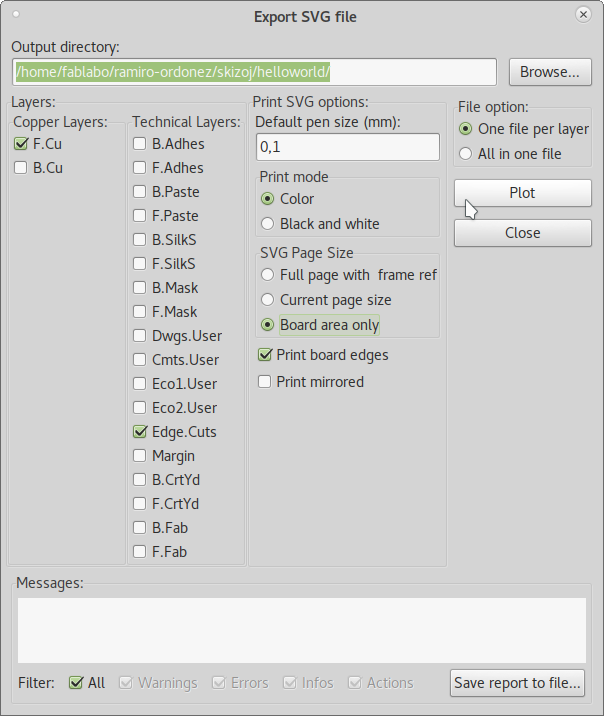The height and width of the screenshot is (716, 604).
Task: Toggle the Warnings filter checkbox
Action: [x=126, y=683]
